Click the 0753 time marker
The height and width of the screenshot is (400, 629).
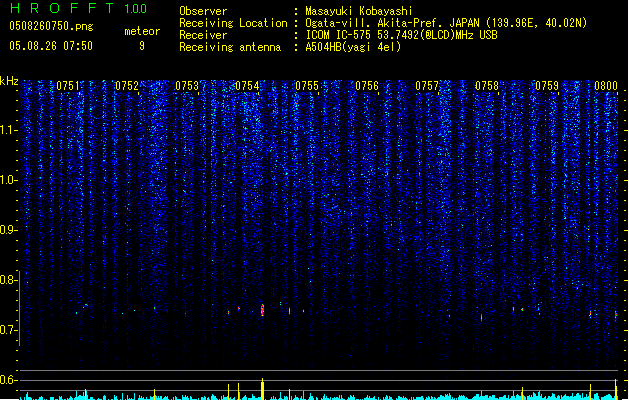click(x=187, y=86)
